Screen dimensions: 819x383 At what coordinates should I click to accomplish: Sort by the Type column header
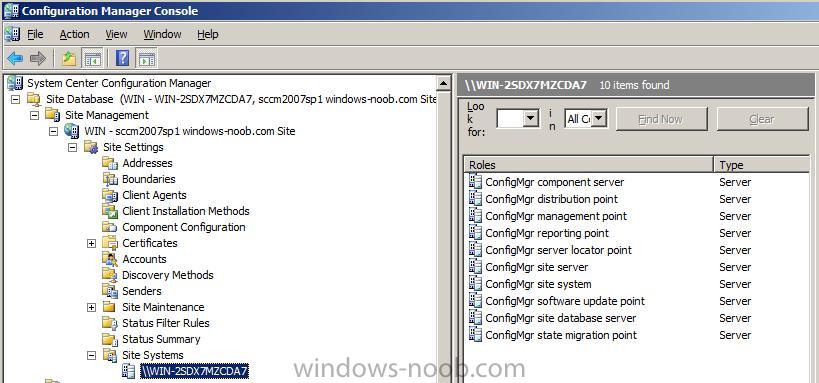point(762,165)
